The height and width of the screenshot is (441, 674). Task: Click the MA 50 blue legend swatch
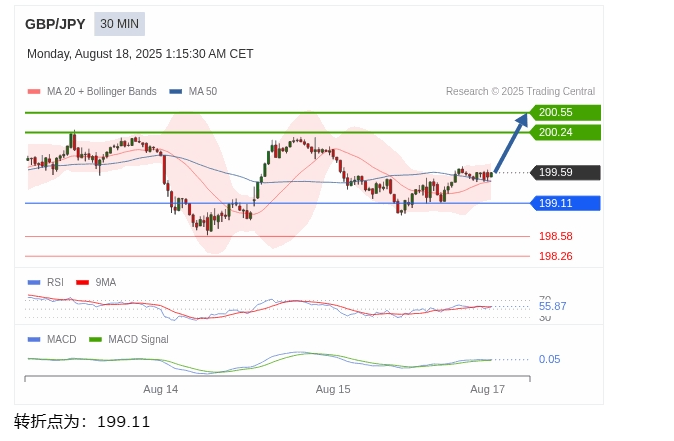tap(176, 92)
